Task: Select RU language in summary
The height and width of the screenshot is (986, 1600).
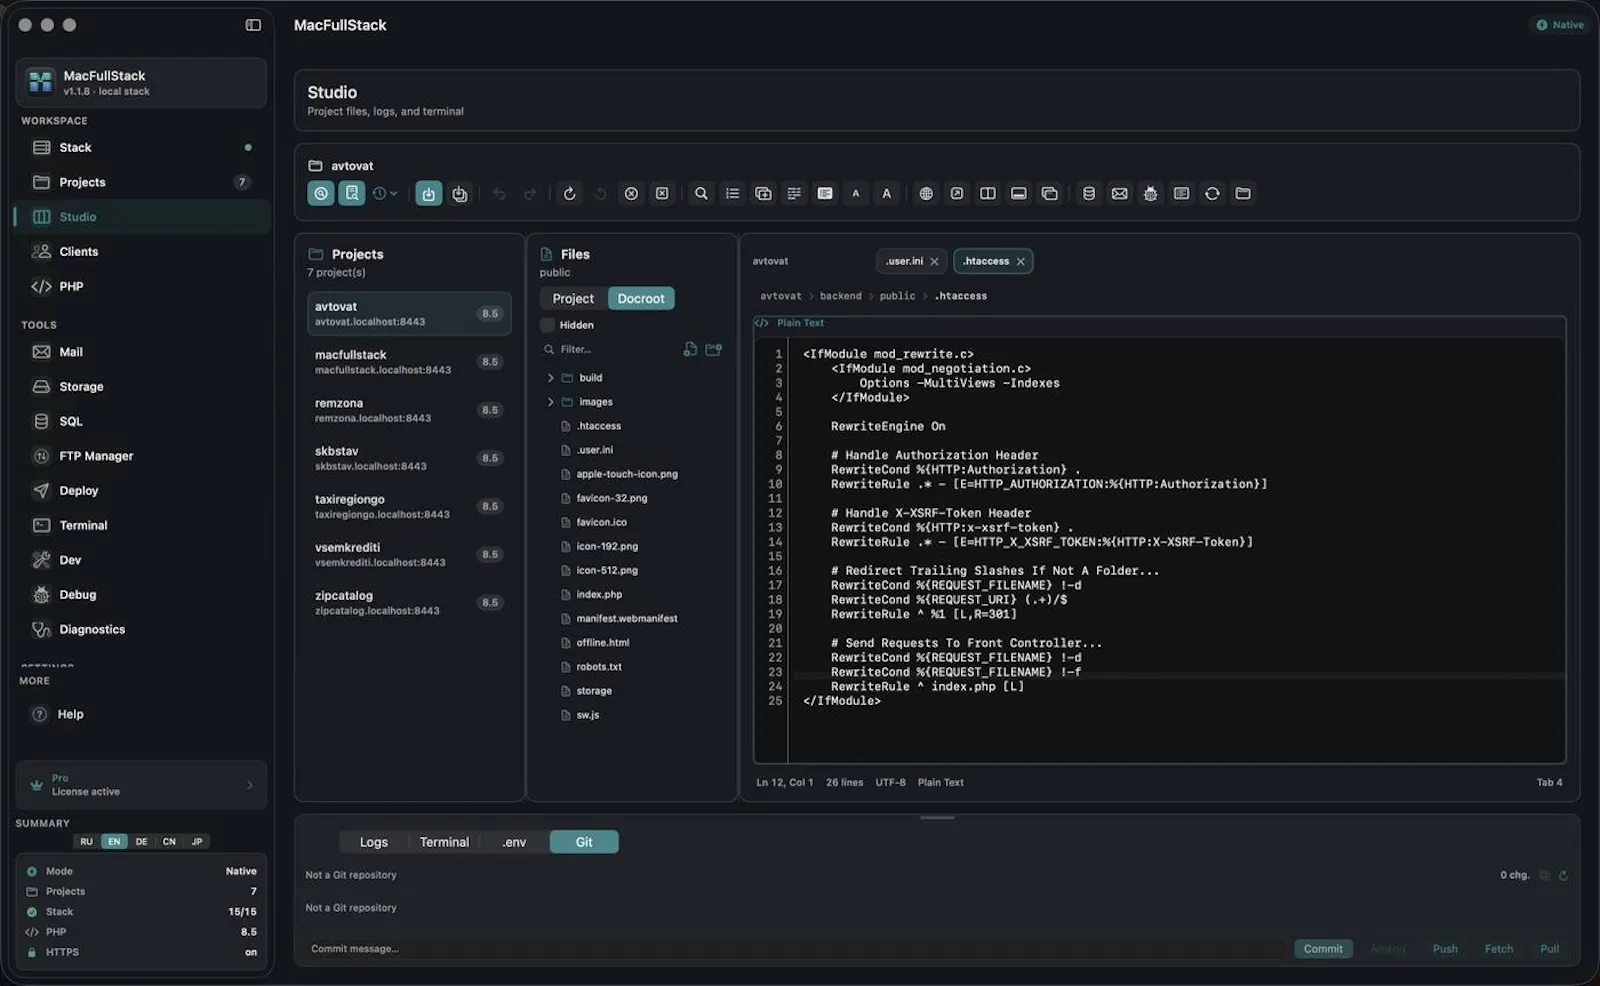Action: pyautogui.click(x=87, y=842)
